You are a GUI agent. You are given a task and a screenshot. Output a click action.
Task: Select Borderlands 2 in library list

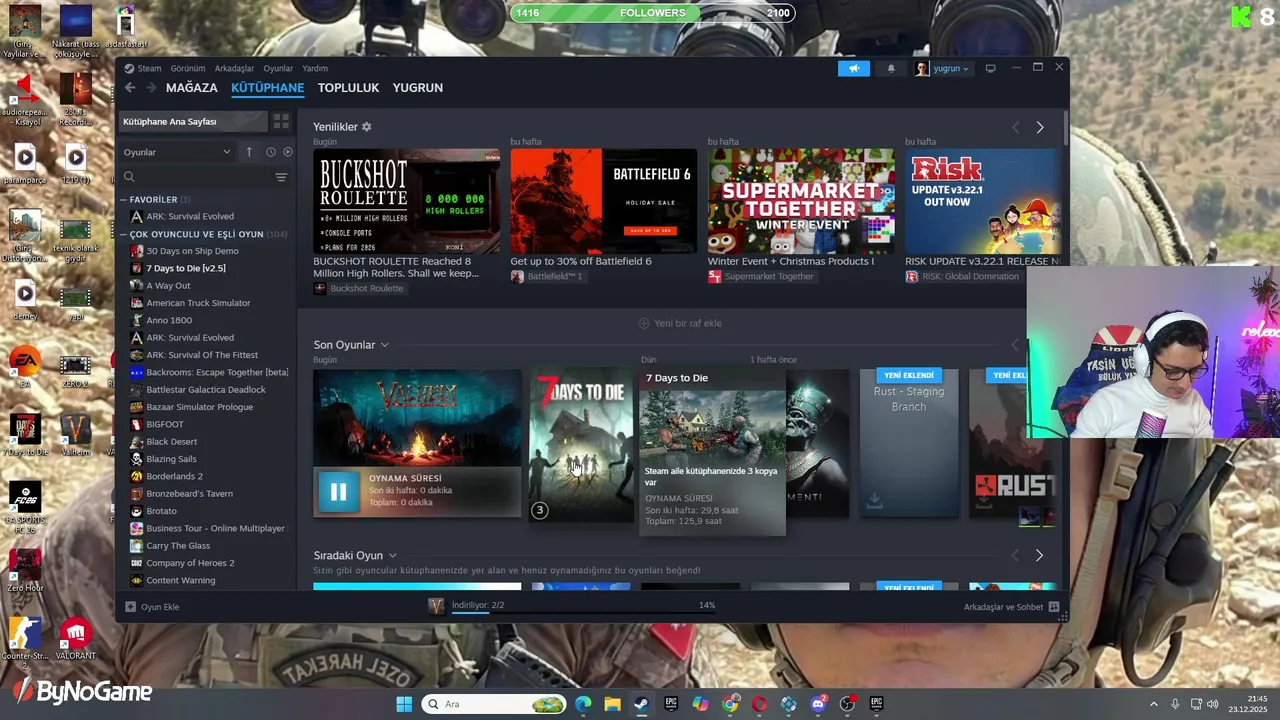tap(174, 476)
